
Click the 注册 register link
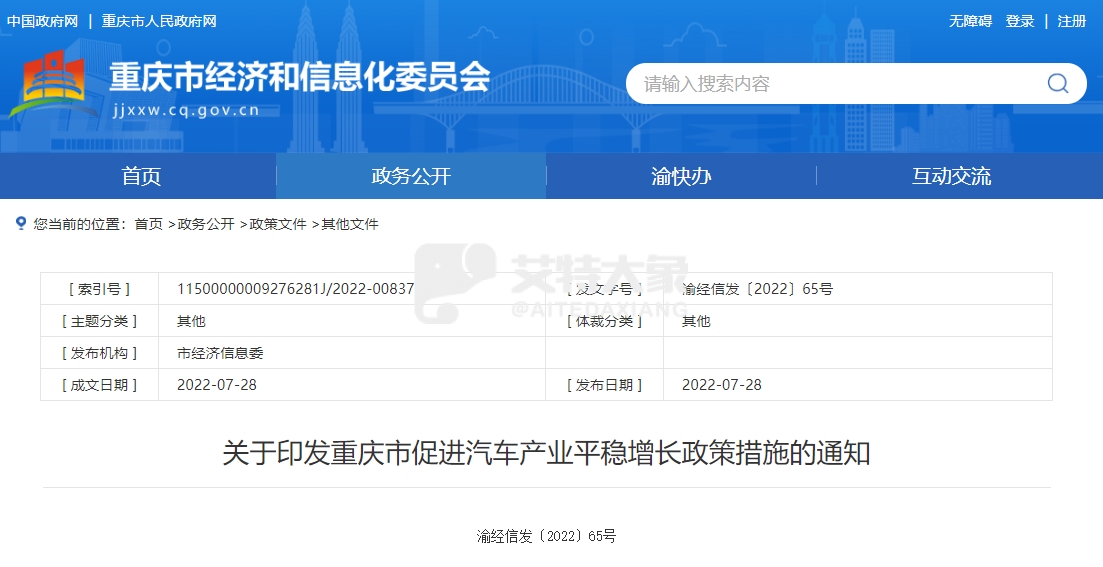click(1072, 21)
